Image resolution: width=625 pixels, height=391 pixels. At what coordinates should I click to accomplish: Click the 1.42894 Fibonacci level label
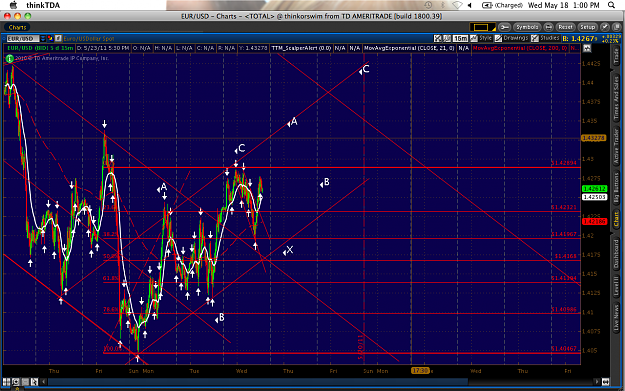point(564,163)
